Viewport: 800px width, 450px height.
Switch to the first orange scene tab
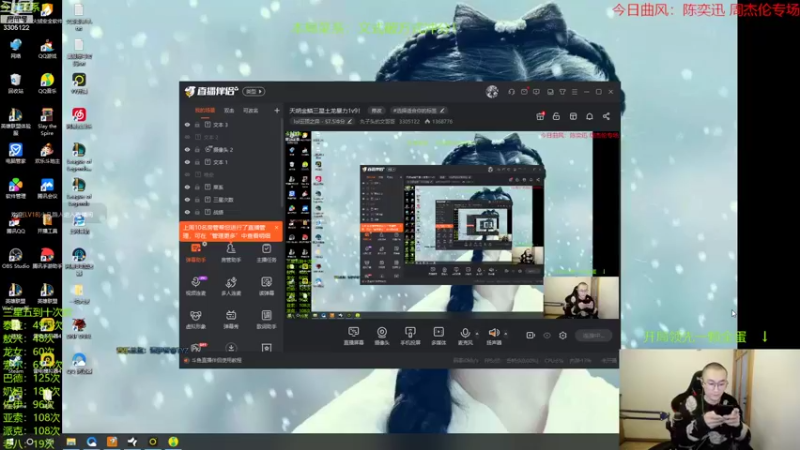[205, 110]
